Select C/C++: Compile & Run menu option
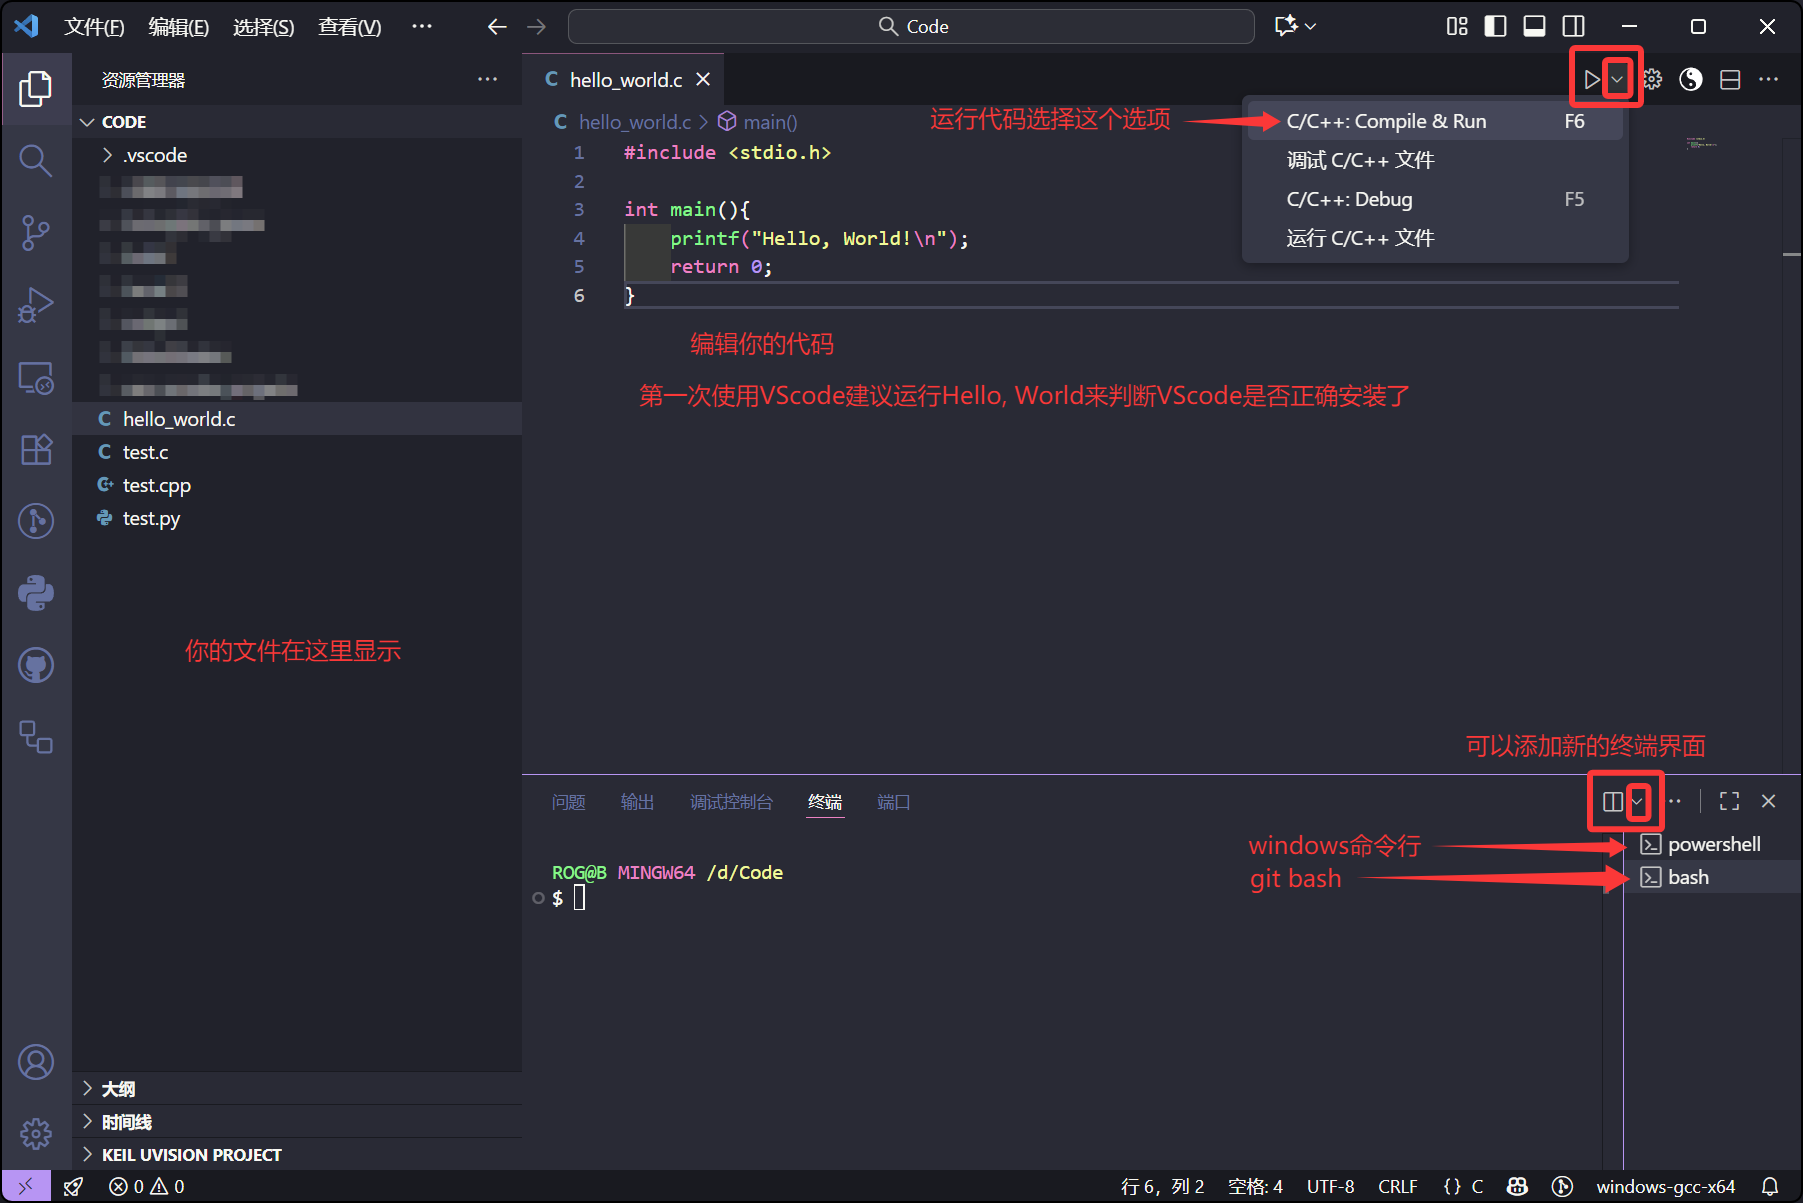Image resolution: width=1803 pixels, height=1203 pixels. pyautogui.click(x=1386, y=121)
